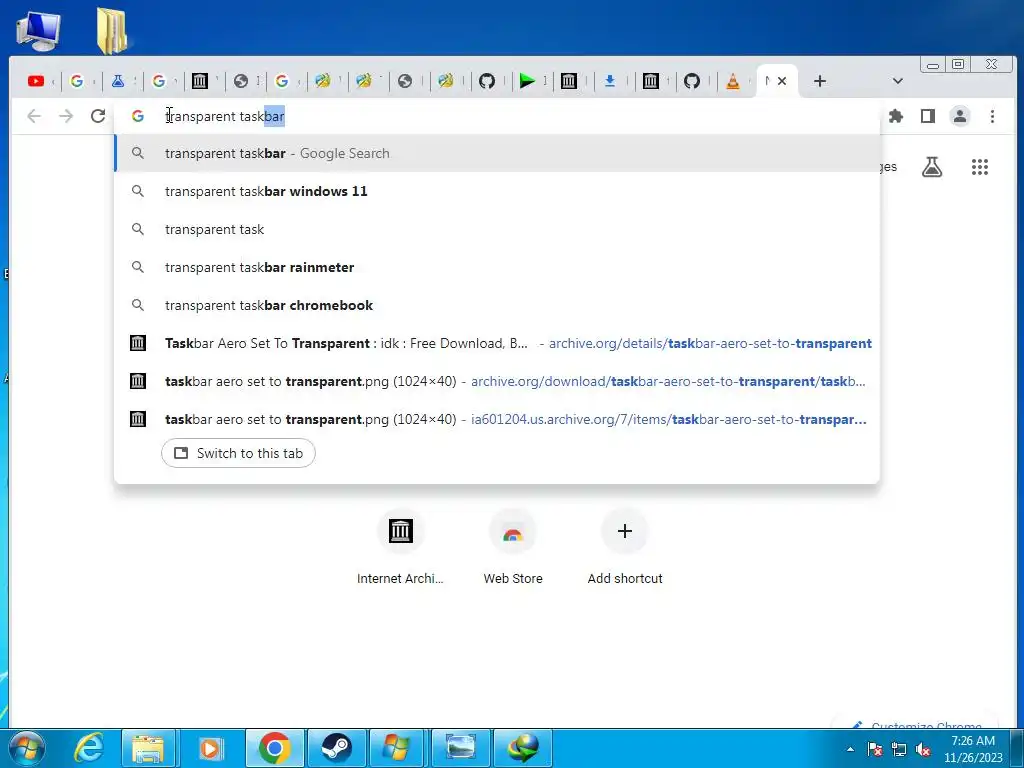Image resolution: width=1024 pixels, height=768 pixels.
Task: Open archive.org/download taskbar png suggestion
Action: pyautogui.click(x=497, y=381)
